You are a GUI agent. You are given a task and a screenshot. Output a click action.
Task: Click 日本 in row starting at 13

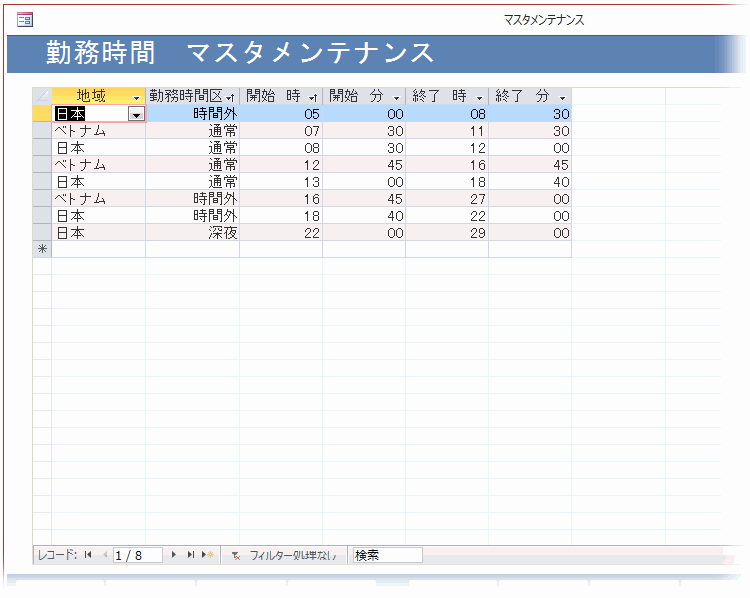pyautogui.click(x=99, y=182)
